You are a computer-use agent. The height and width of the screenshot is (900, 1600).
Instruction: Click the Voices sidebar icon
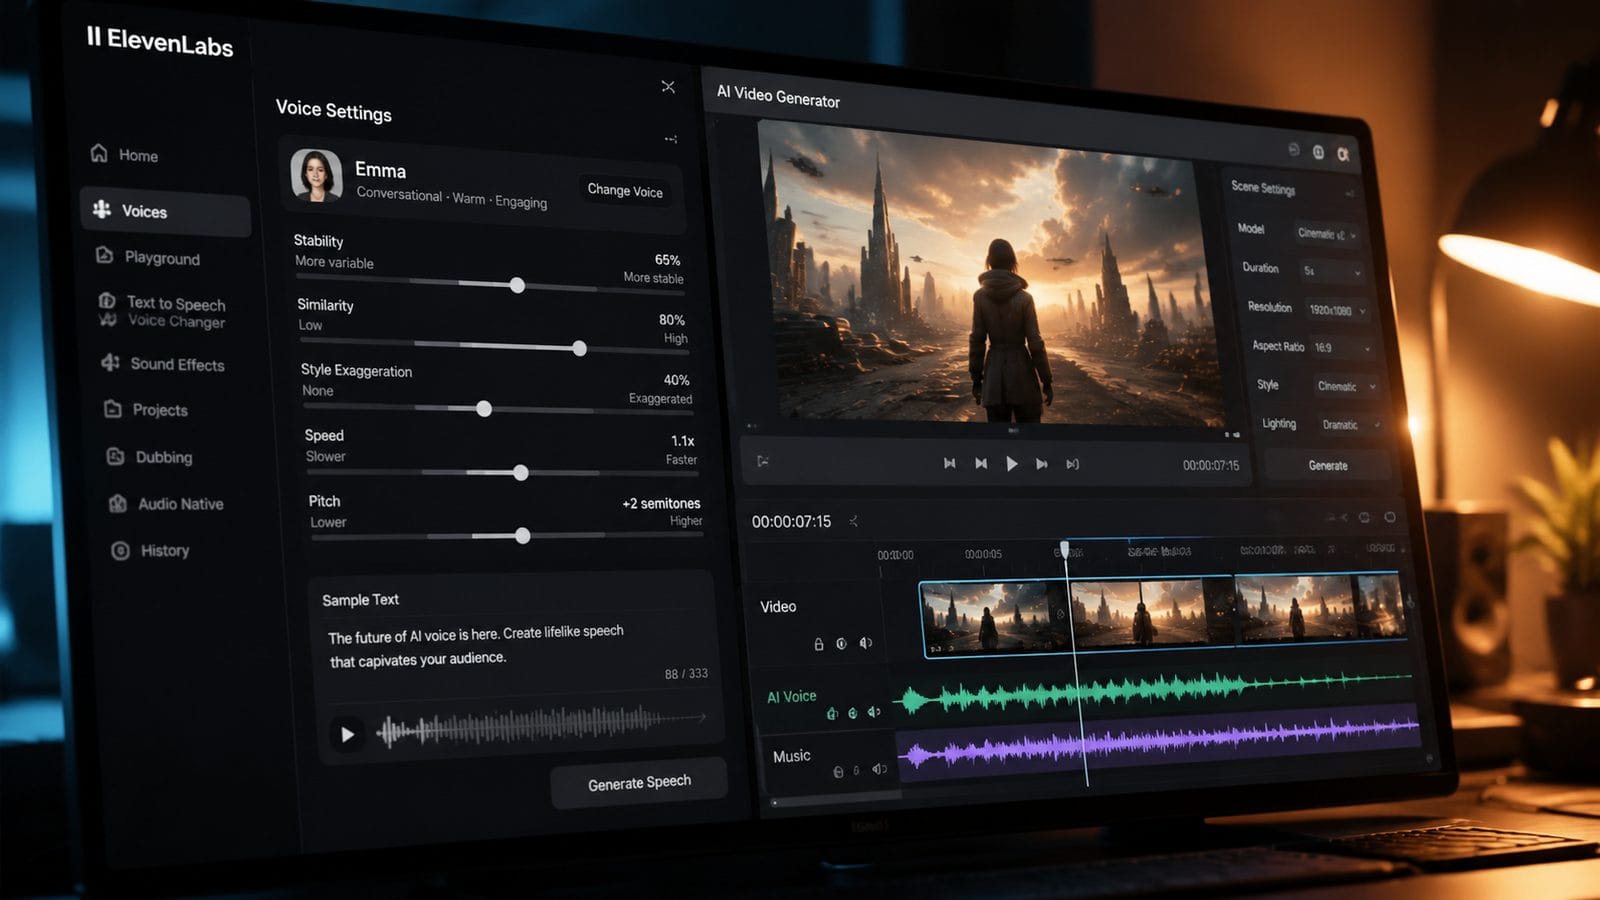(101, 209)
